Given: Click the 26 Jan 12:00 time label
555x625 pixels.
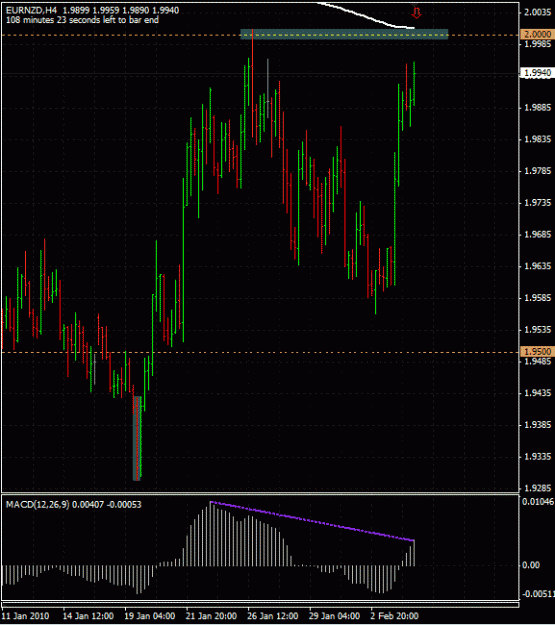Looking at the screenshot, I should click(x=273, y=616).
